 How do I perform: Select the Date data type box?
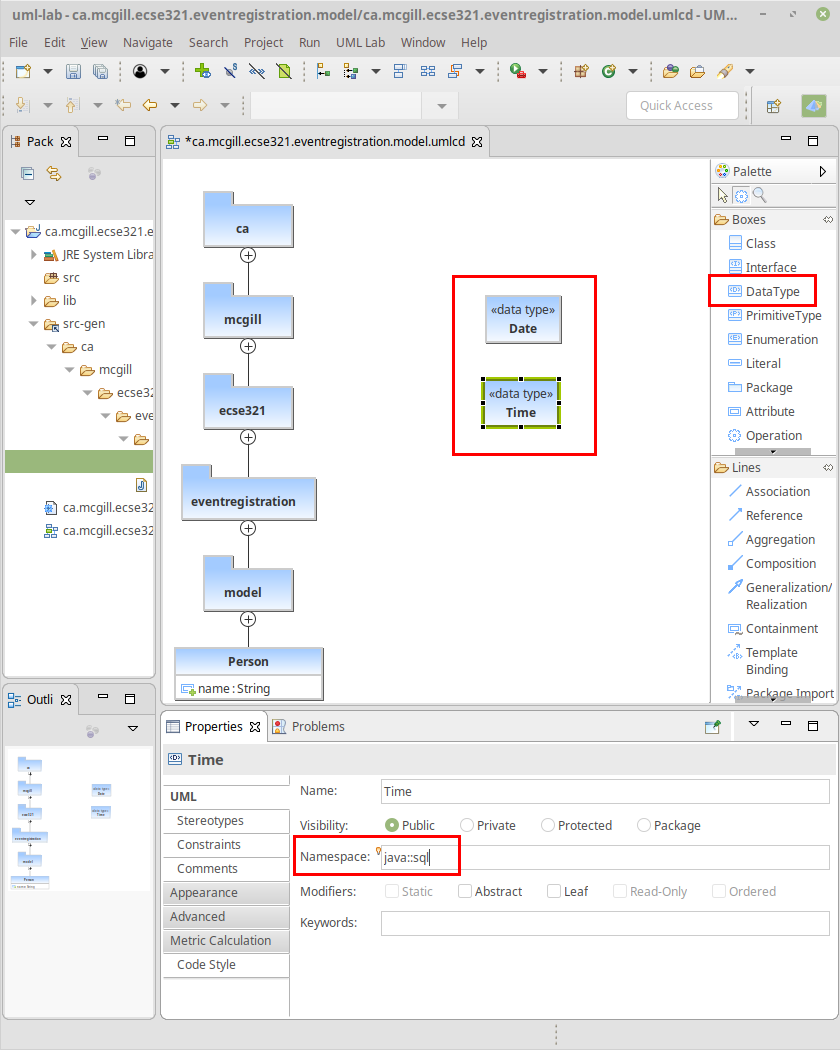click(x=523, y=319)
